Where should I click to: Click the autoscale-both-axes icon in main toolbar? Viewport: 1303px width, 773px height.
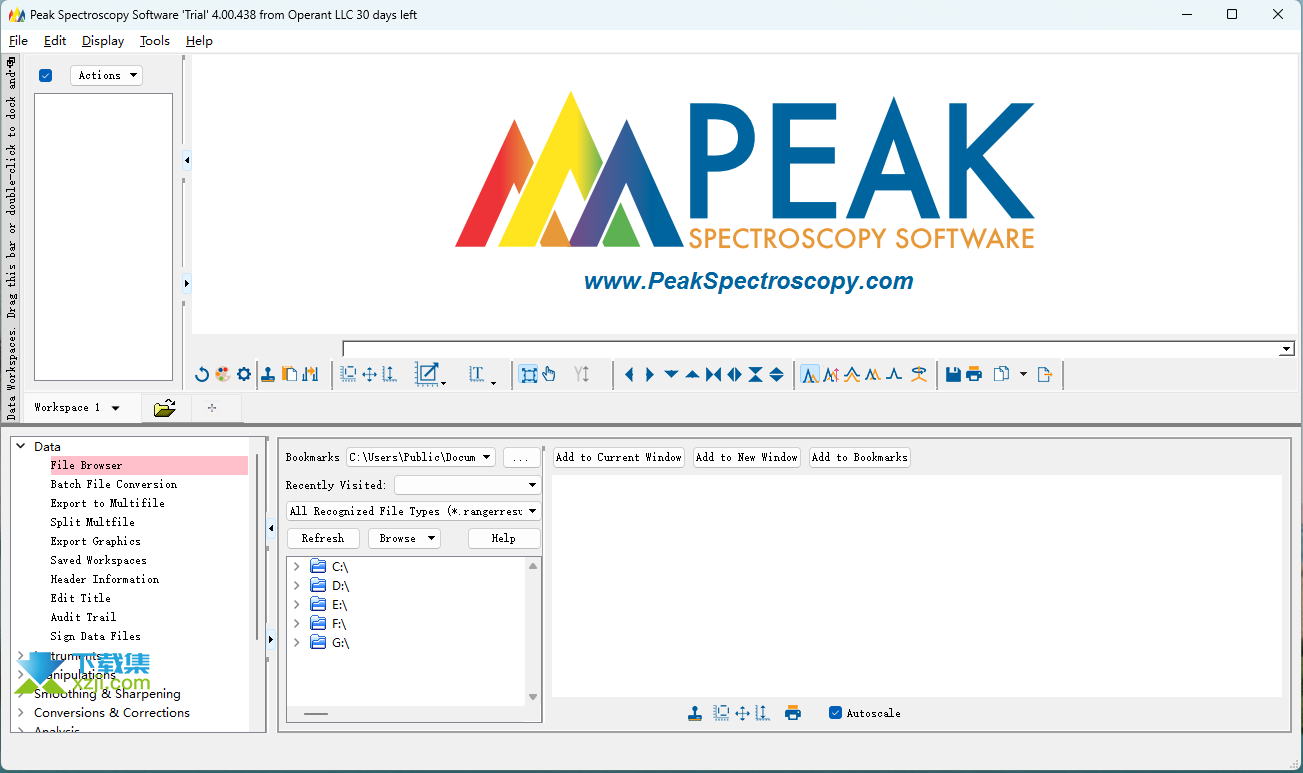[348, 374]
